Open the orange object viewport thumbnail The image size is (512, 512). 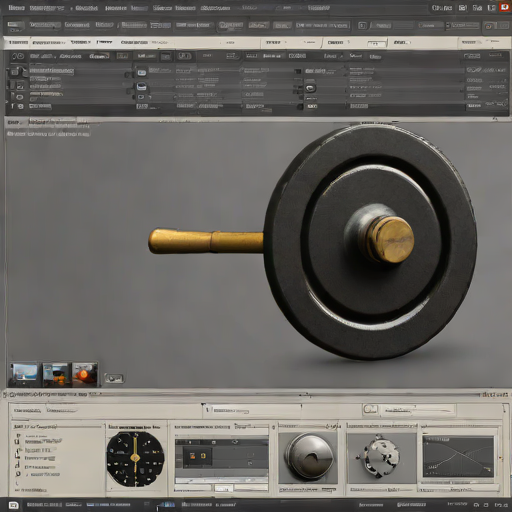85,374
